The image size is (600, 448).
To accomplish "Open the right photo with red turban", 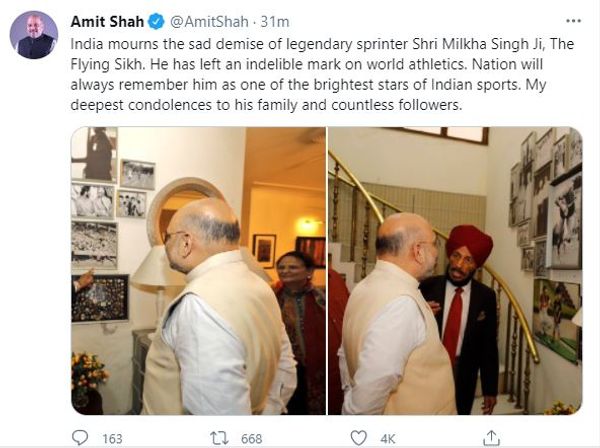I will (x=455, y=270).
